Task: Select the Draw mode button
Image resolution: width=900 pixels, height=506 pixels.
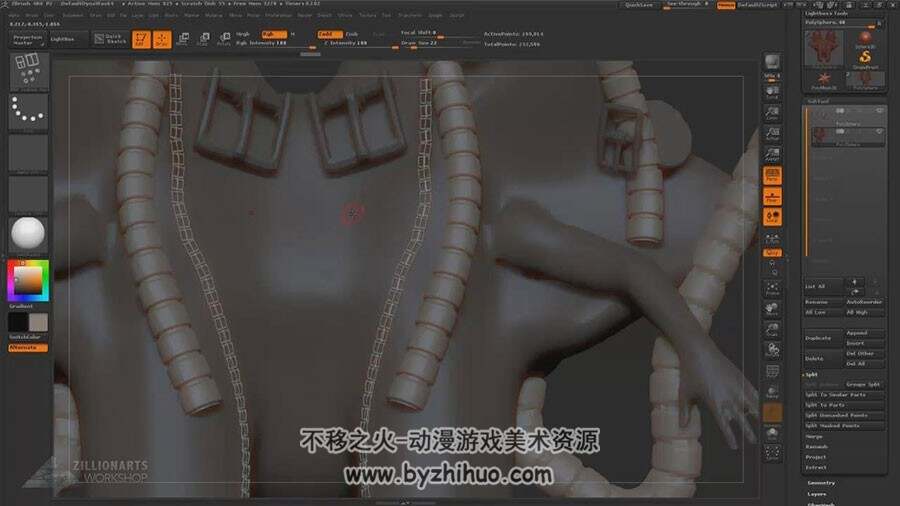Action: [162, 39]
